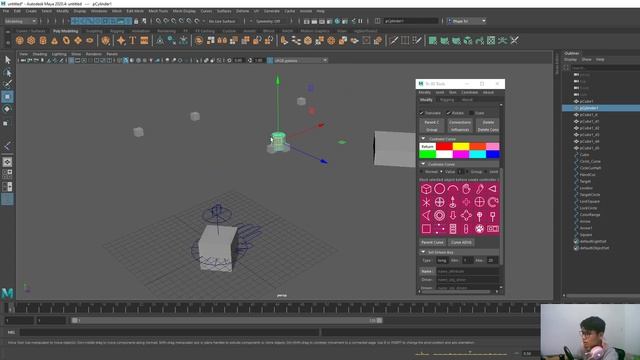This screenshot has height=360, width=640.
Task: Toggle the Rotate checkbox
Action: pos(448,113)
